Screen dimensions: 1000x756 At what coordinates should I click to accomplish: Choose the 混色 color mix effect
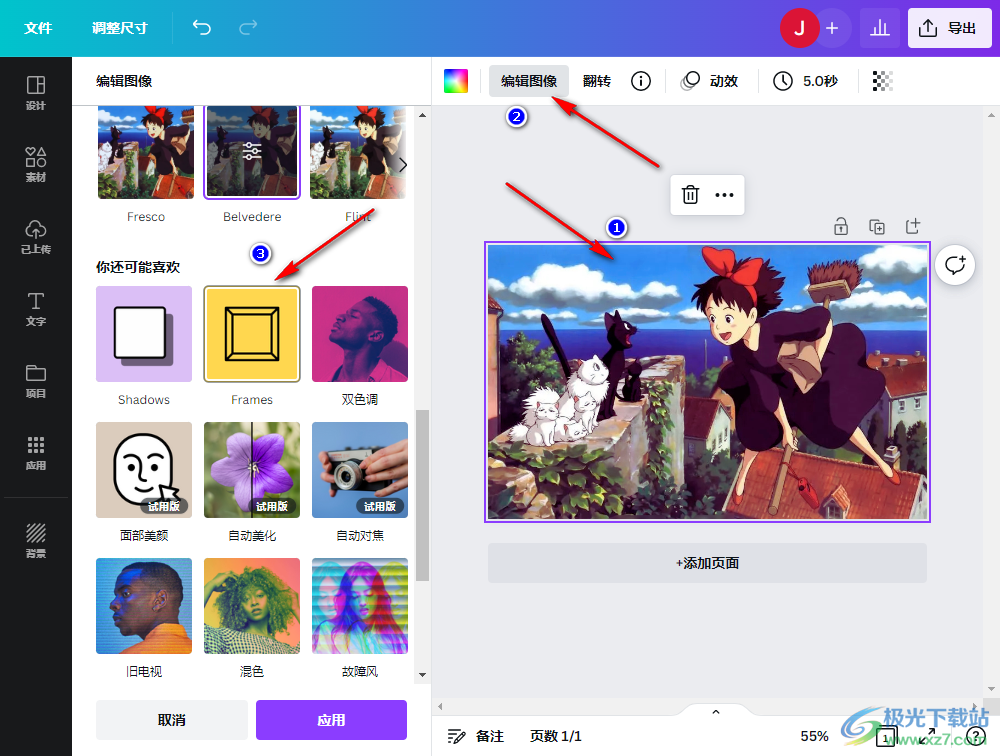click(252, 606)
